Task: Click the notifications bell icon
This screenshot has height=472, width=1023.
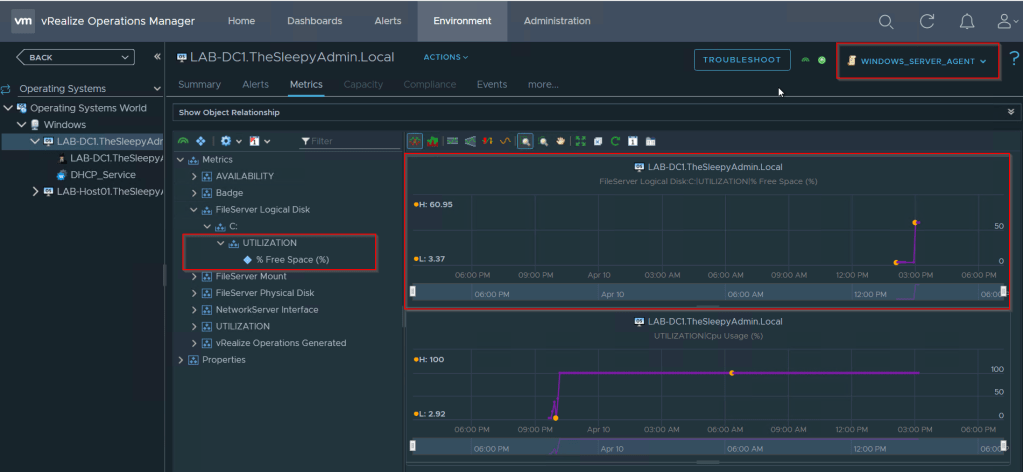Action: coord(966,21)
